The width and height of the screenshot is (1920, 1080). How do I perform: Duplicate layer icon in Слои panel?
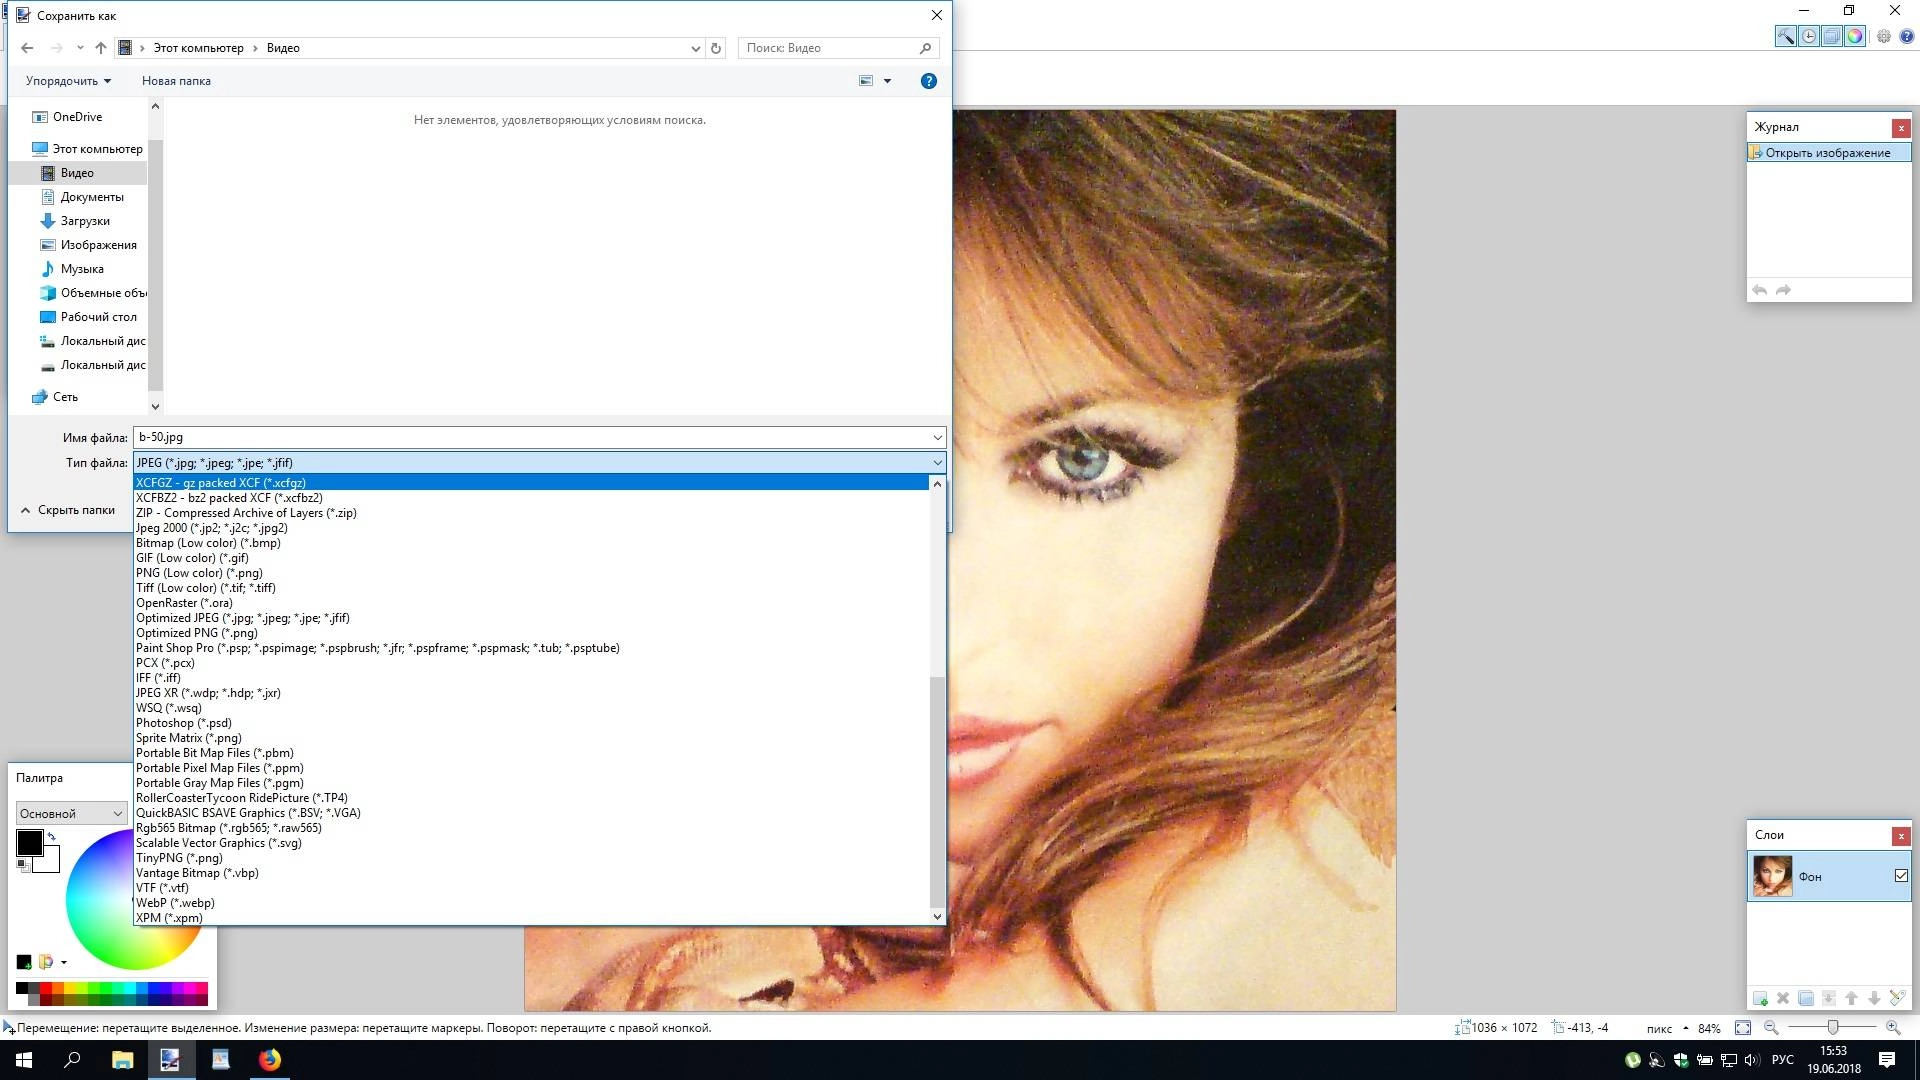pyautogui.click(x=1806, y=998)
